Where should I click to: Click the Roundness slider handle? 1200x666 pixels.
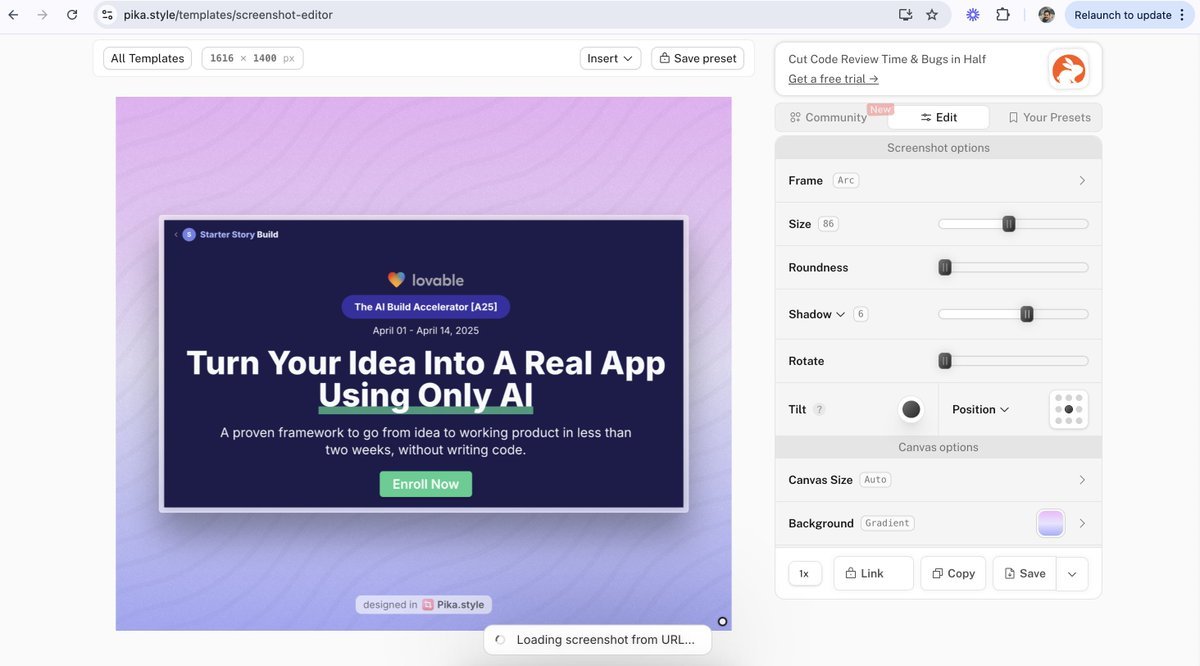point(945,267)
